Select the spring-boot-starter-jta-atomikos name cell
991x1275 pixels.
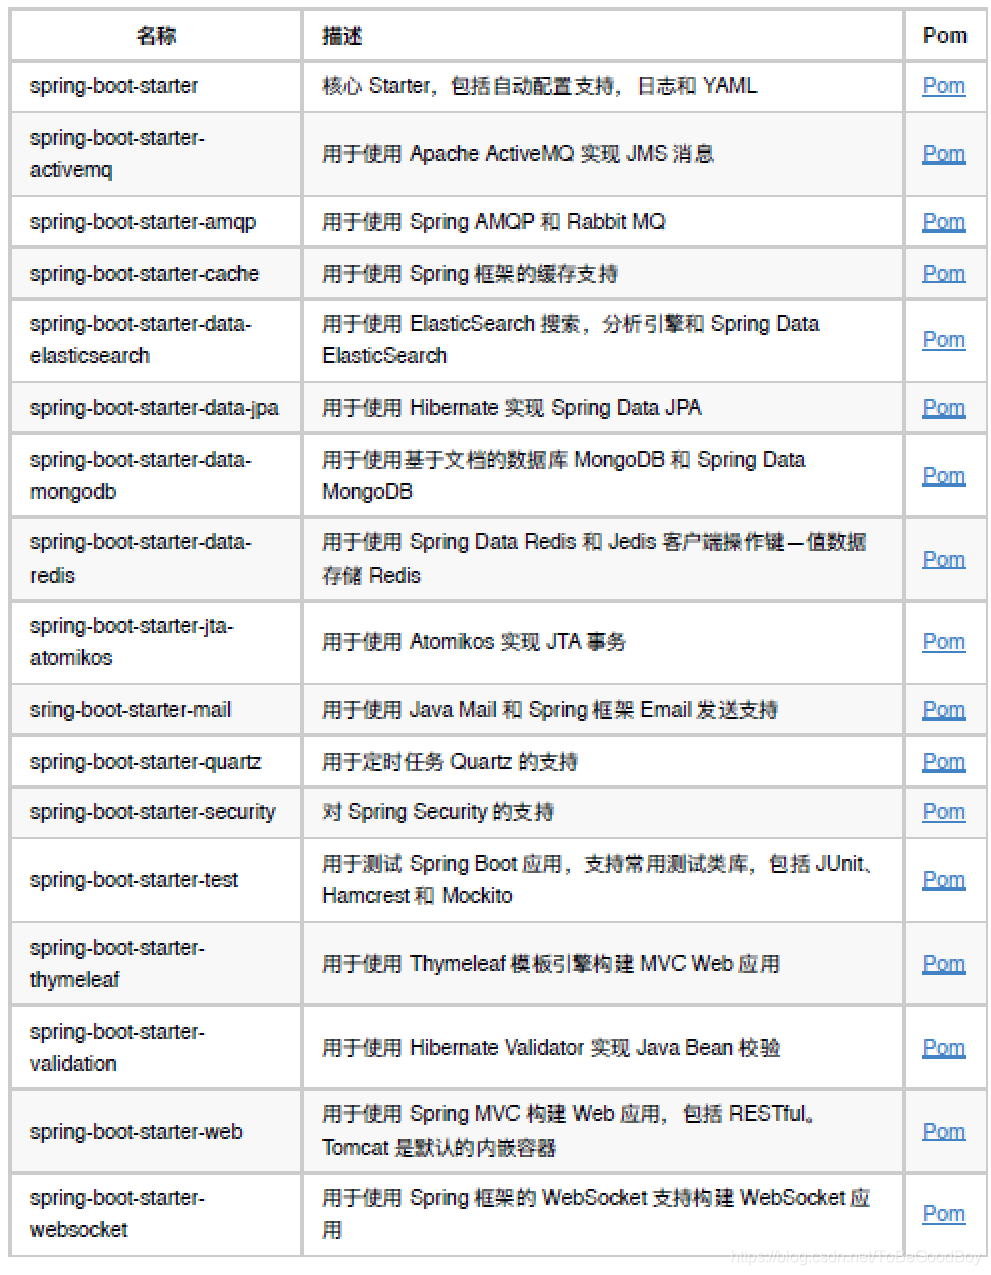(x=156, y=642)
